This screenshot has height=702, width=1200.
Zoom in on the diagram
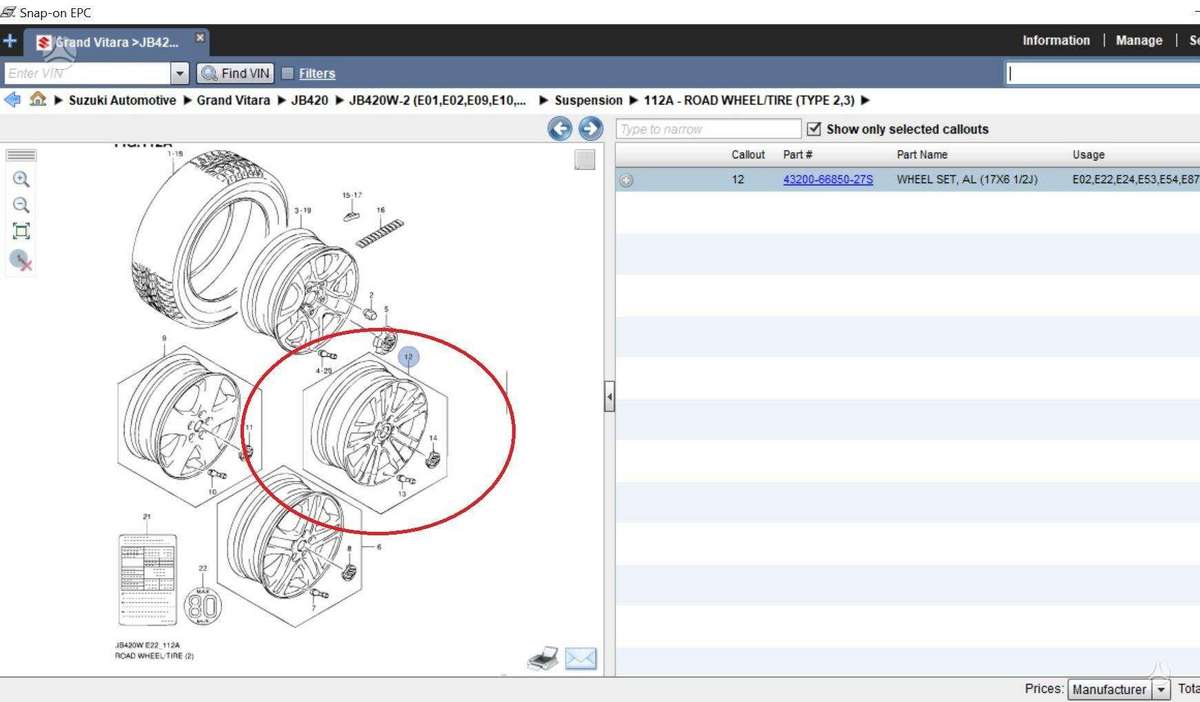(21, 180)
